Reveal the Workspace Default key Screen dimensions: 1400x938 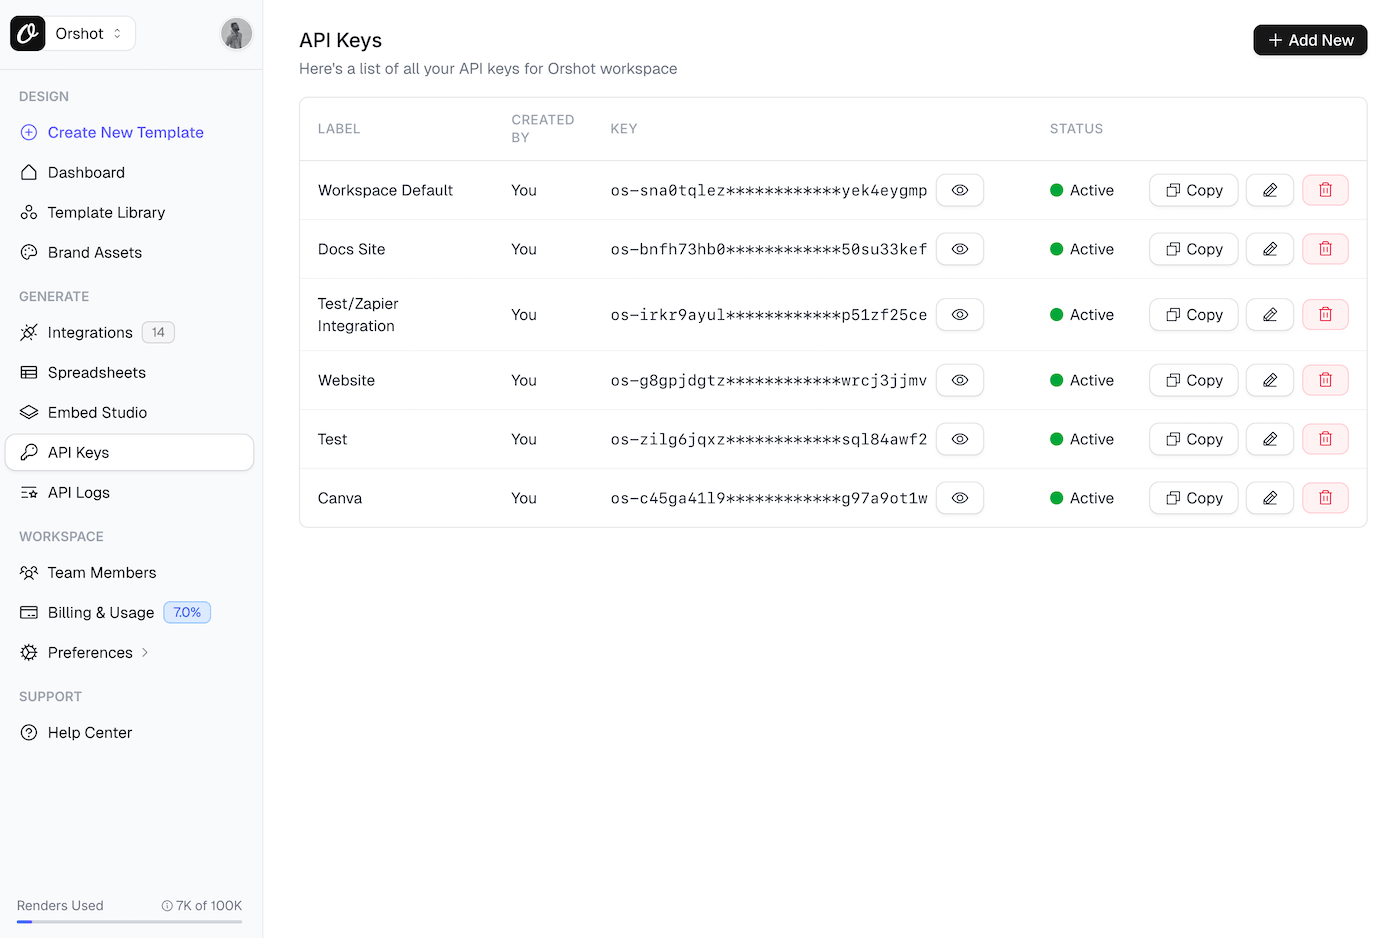(960, 190)
